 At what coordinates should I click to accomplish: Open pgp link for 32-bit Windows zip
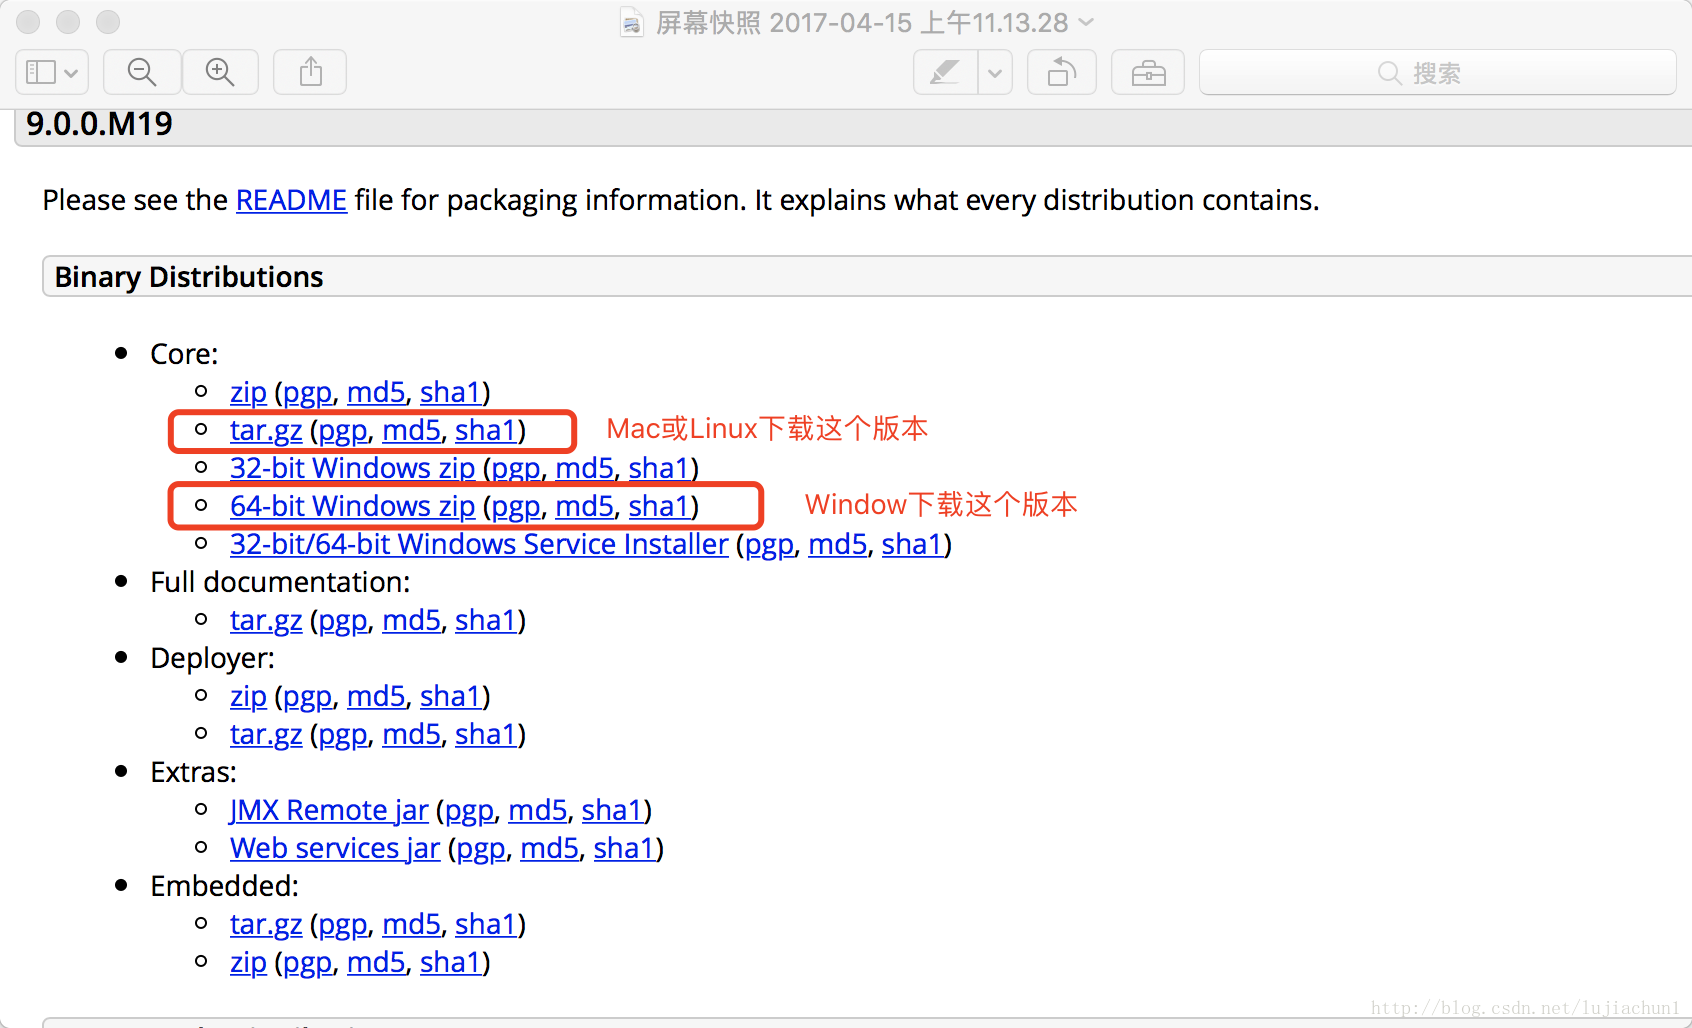click(x=516, y=469)
